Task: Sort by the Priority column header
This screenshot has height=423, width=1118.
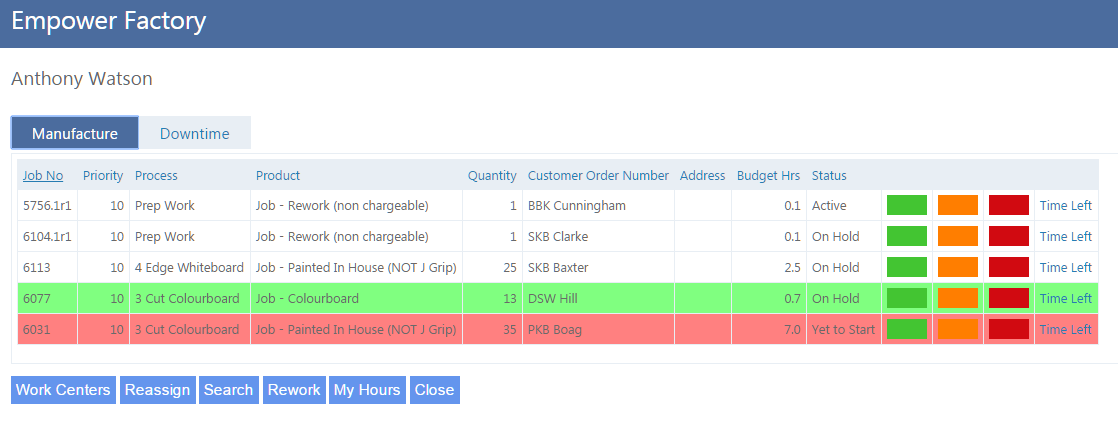Action: pyautogui.click(x=103, y=175)
